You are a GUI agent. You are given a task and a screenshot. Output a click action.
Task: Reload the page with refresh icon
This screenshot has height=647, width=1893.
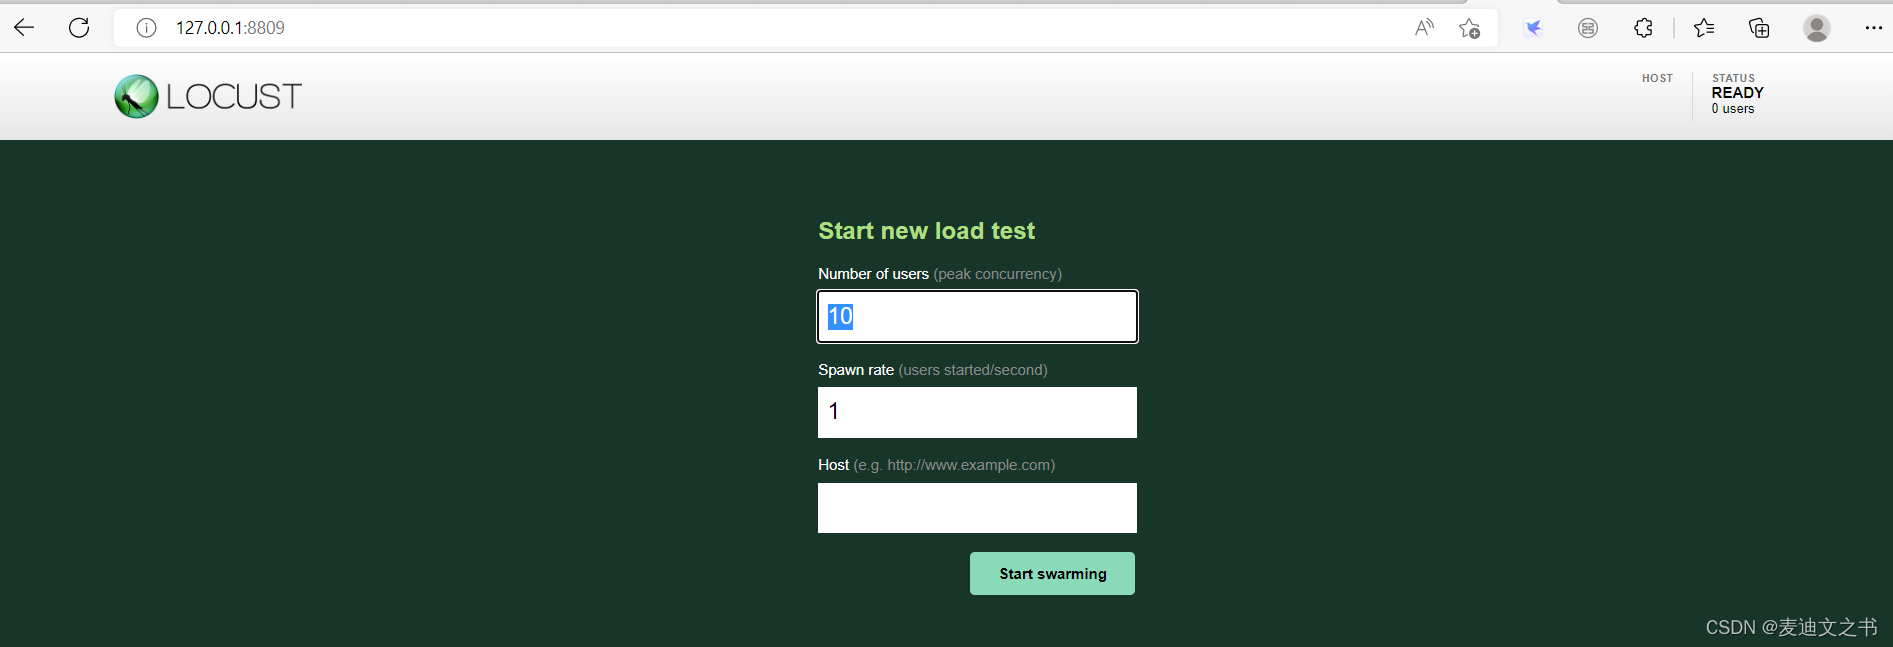pos(79,28)
